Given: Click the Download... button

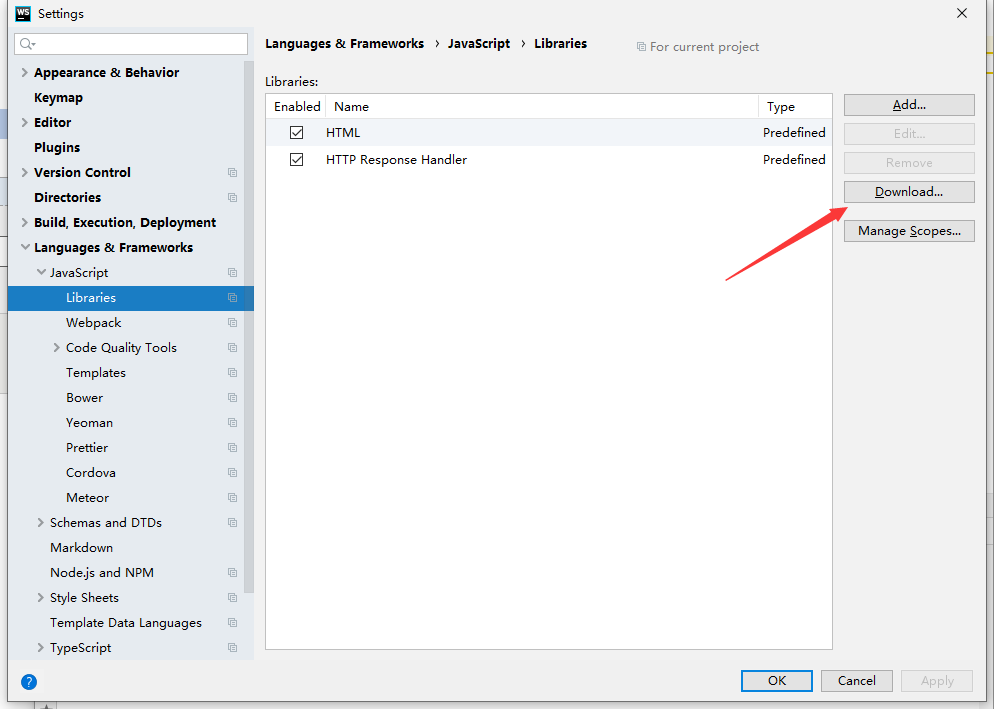Looking at the screenshot, I should coord(909,192).
